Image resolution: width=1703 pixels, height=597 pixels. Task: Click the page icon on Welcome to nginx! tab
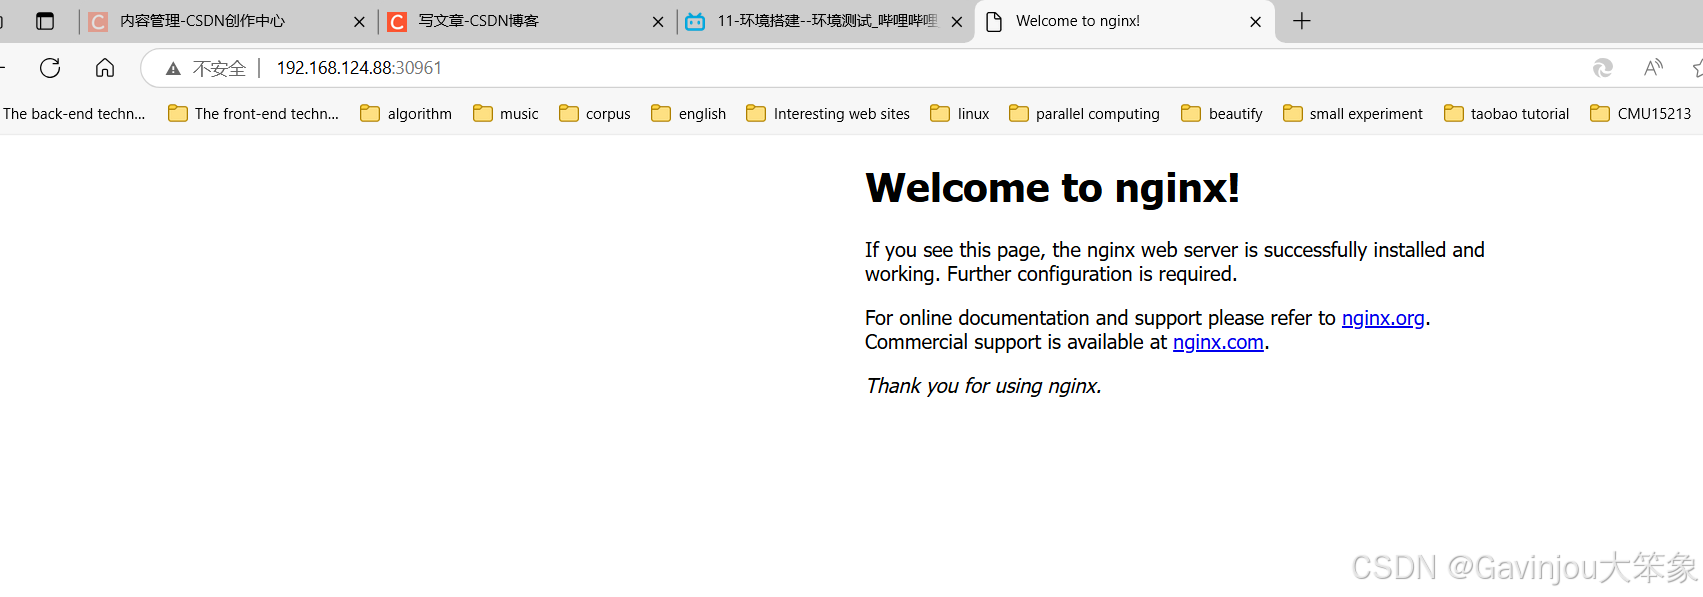994,21
